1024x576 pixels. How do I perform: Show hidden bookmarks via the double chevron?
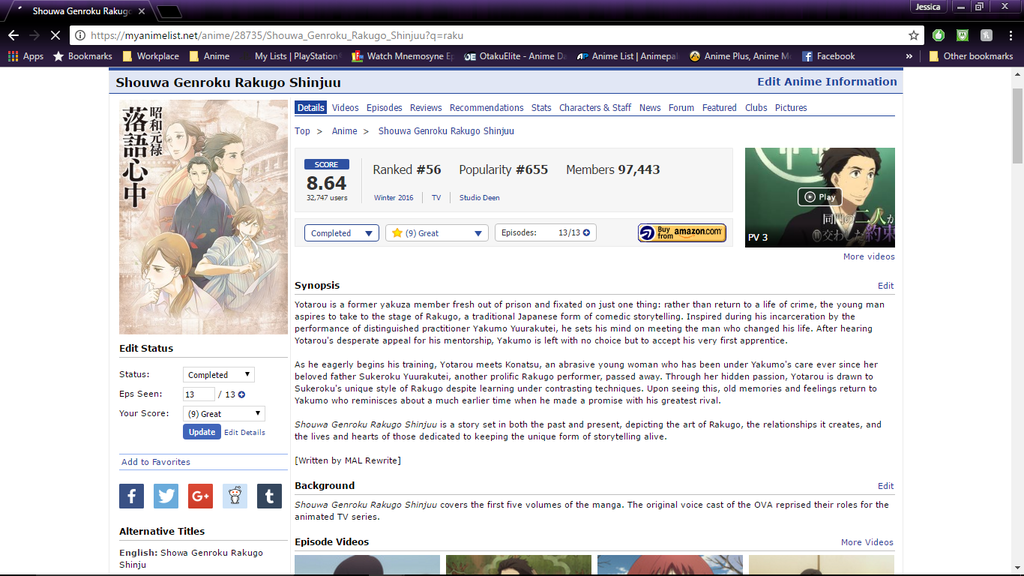coord(908,56)
